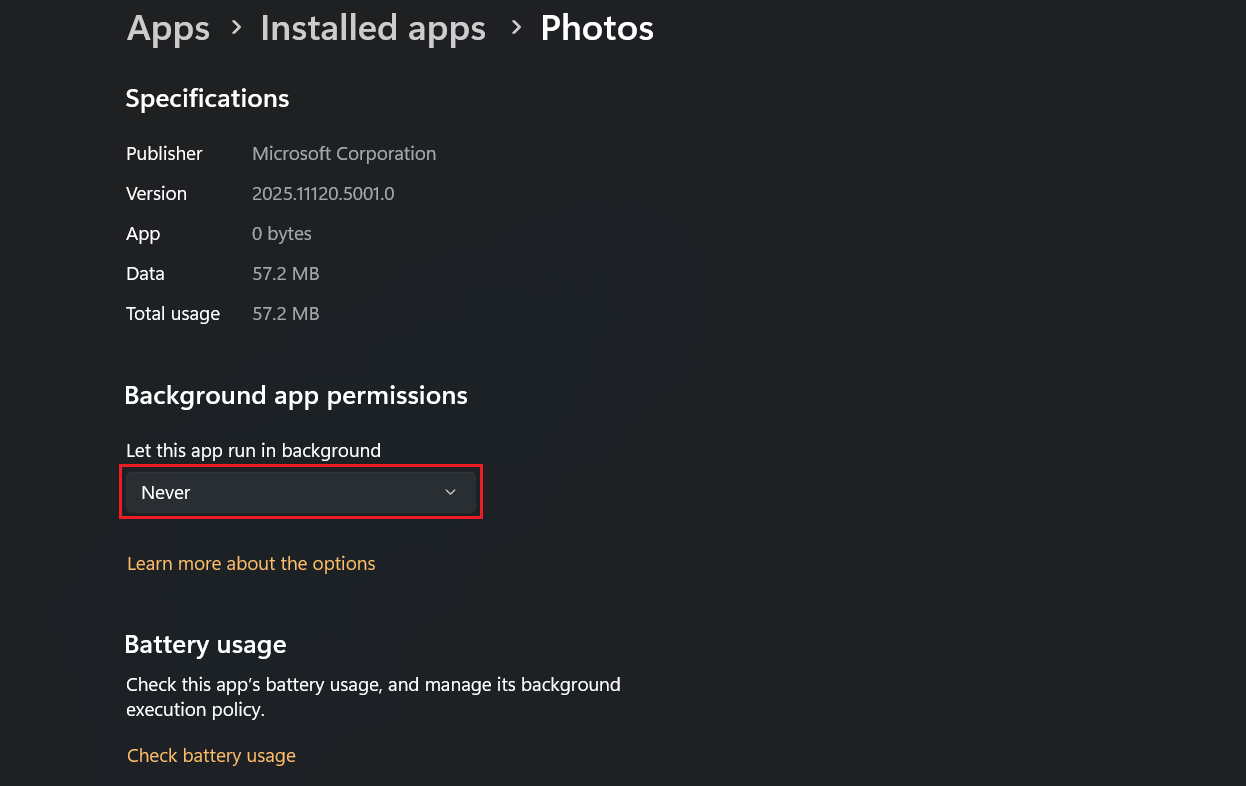This screenshot has width=1246, height=786.
Task: Click the dropdown arrow beside Never
Action: 450,492
